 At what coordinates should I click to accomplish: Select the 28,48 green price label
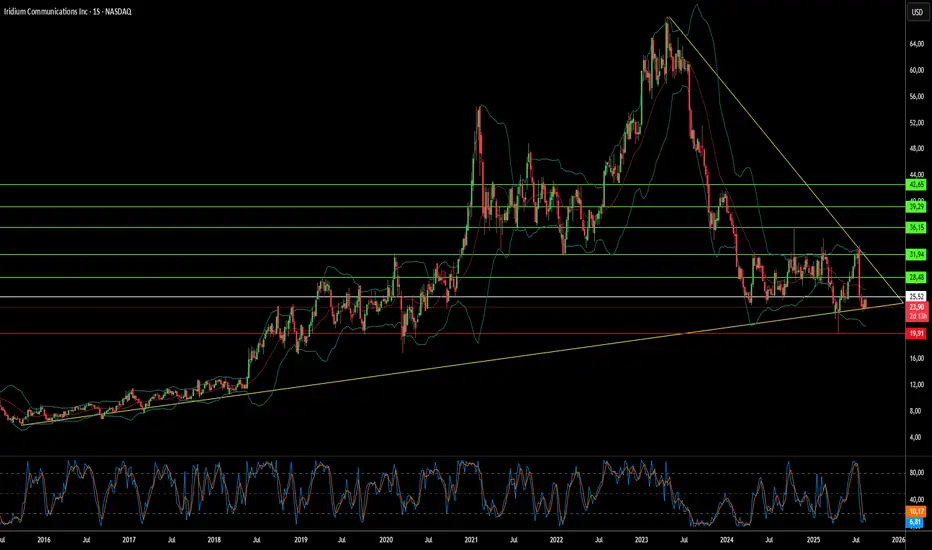pos(915,277)
